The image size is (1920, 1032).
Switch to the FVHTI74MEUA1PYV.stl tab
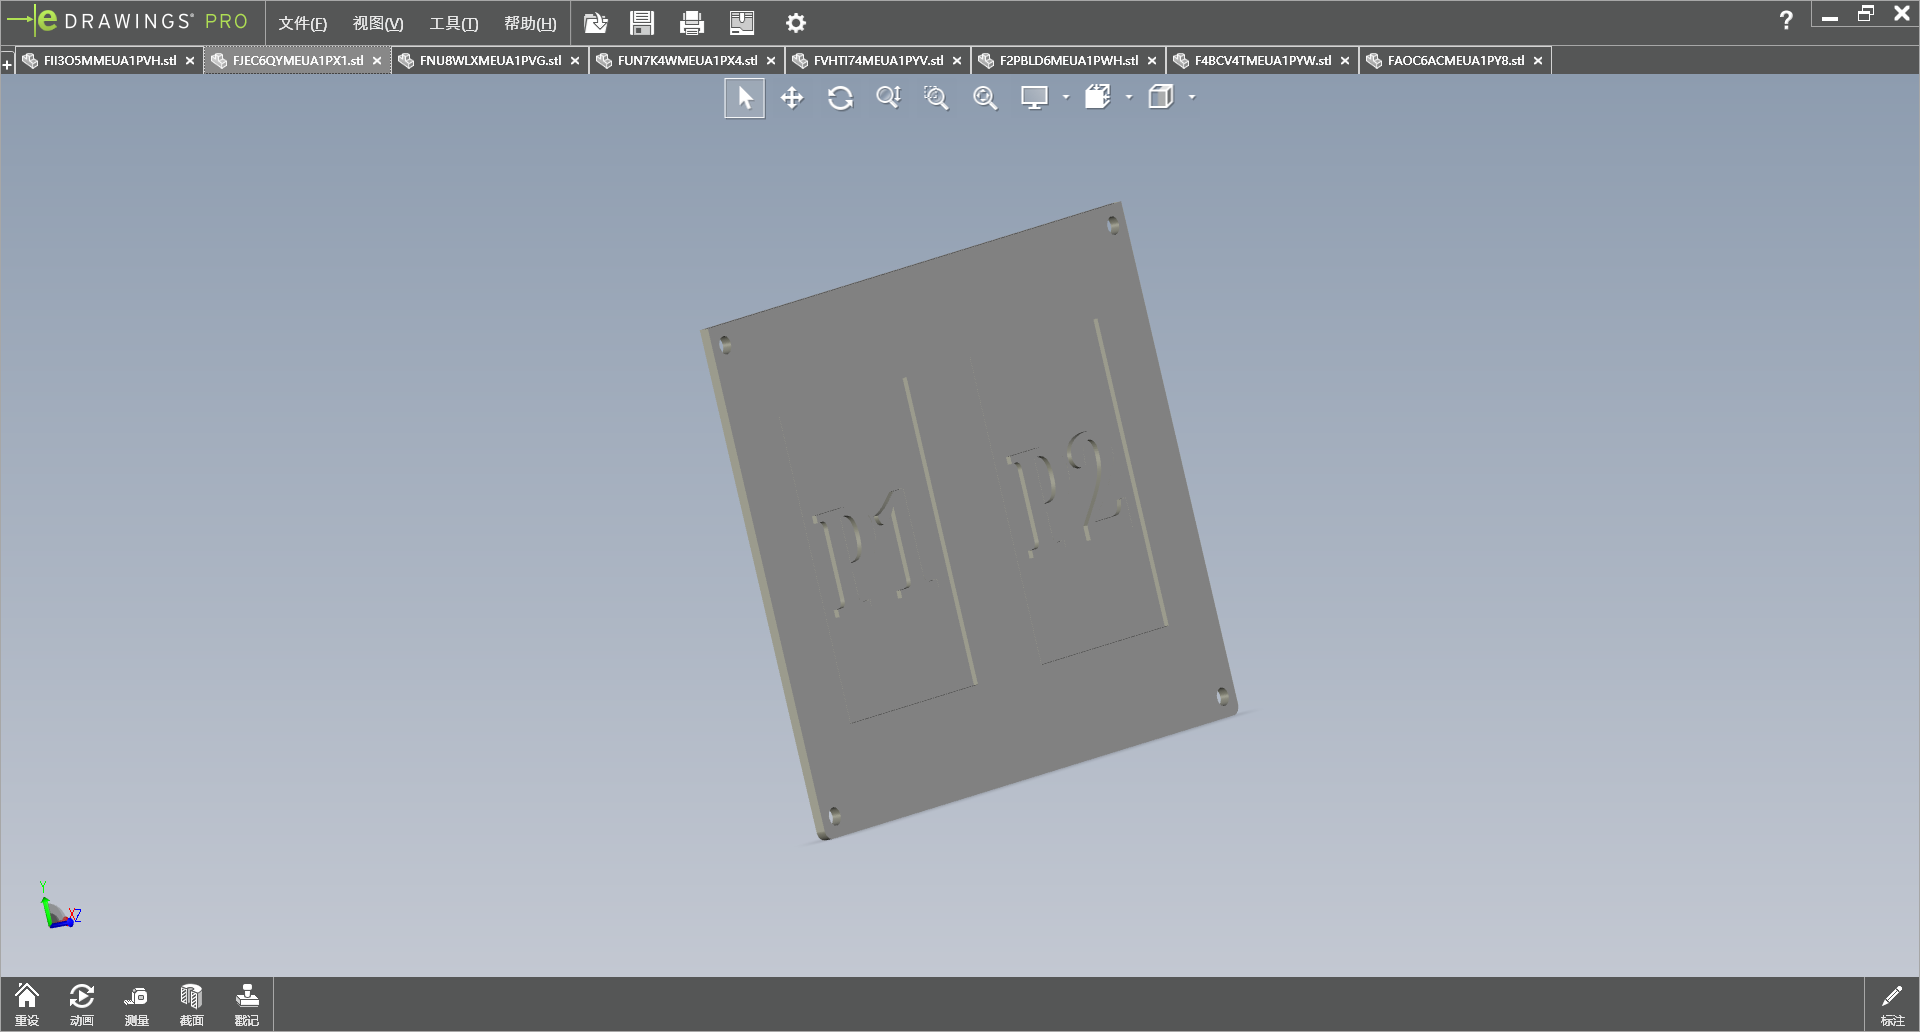(879, 61)
